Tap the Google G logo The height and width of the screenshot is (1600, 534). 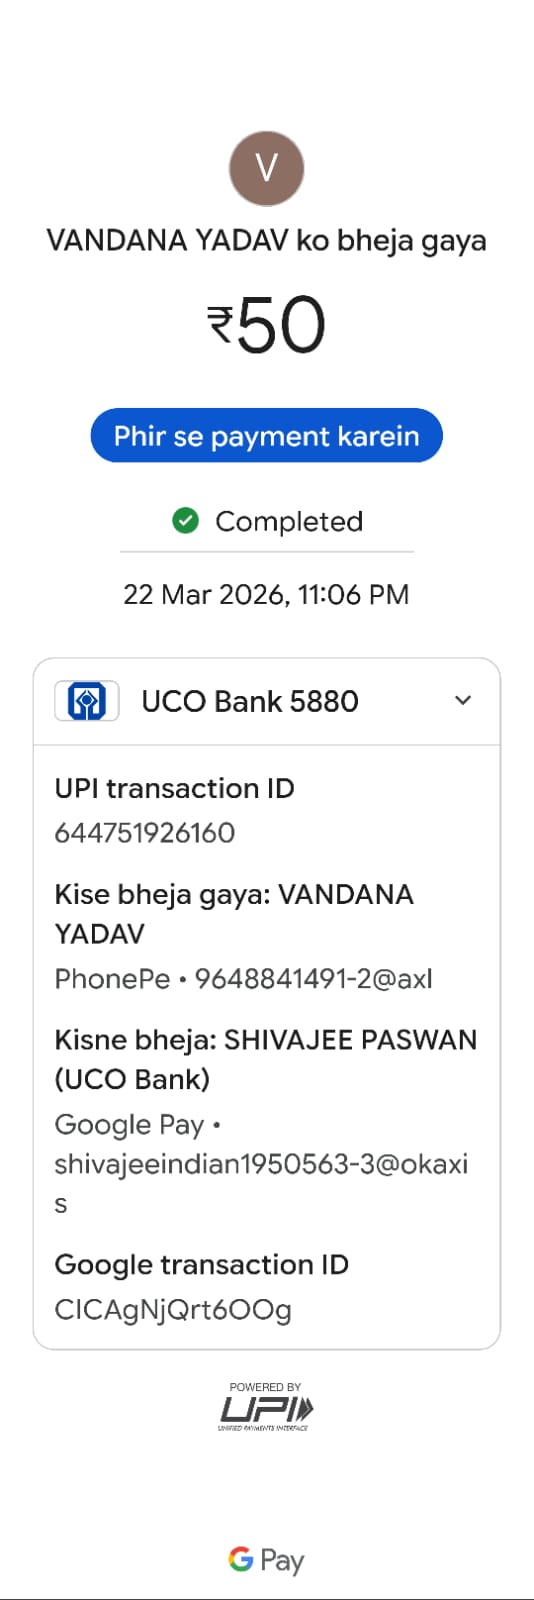coord(241,1558)
